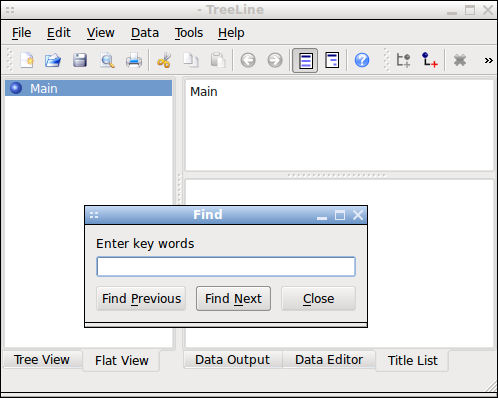
Task: Open print preview with the magnifier icon
Action: pyautogui.click(x=107, y=60)
